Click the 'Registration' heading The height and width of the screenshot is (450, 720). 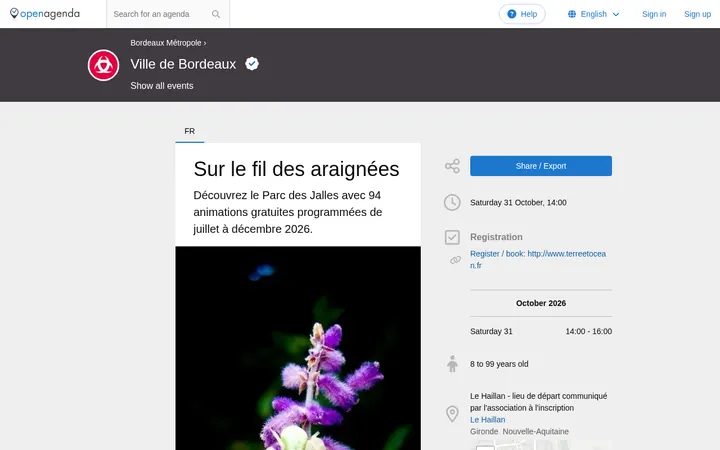pyautogui.click(x=496, y=237)
